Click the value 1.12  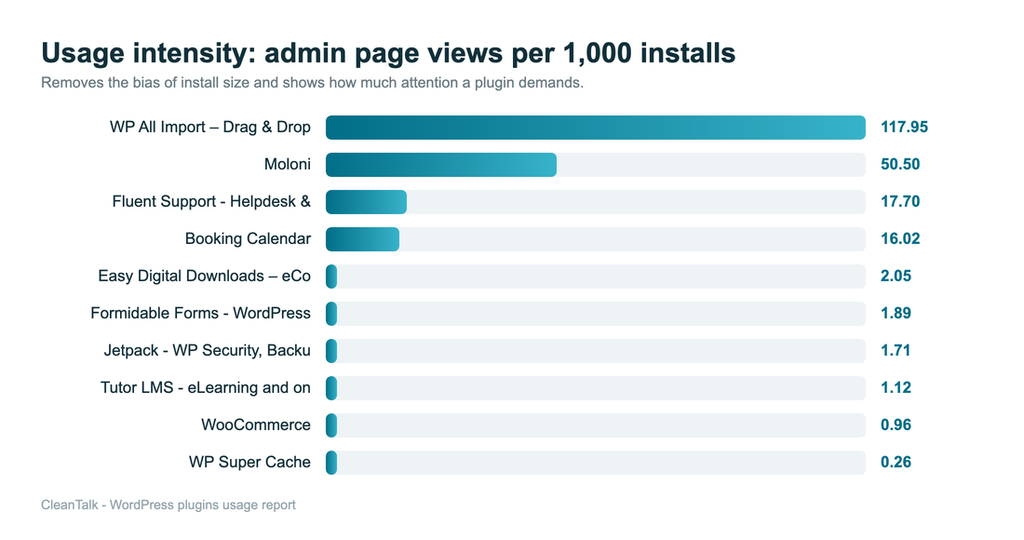pyautogui.click(x=895, y=387)
